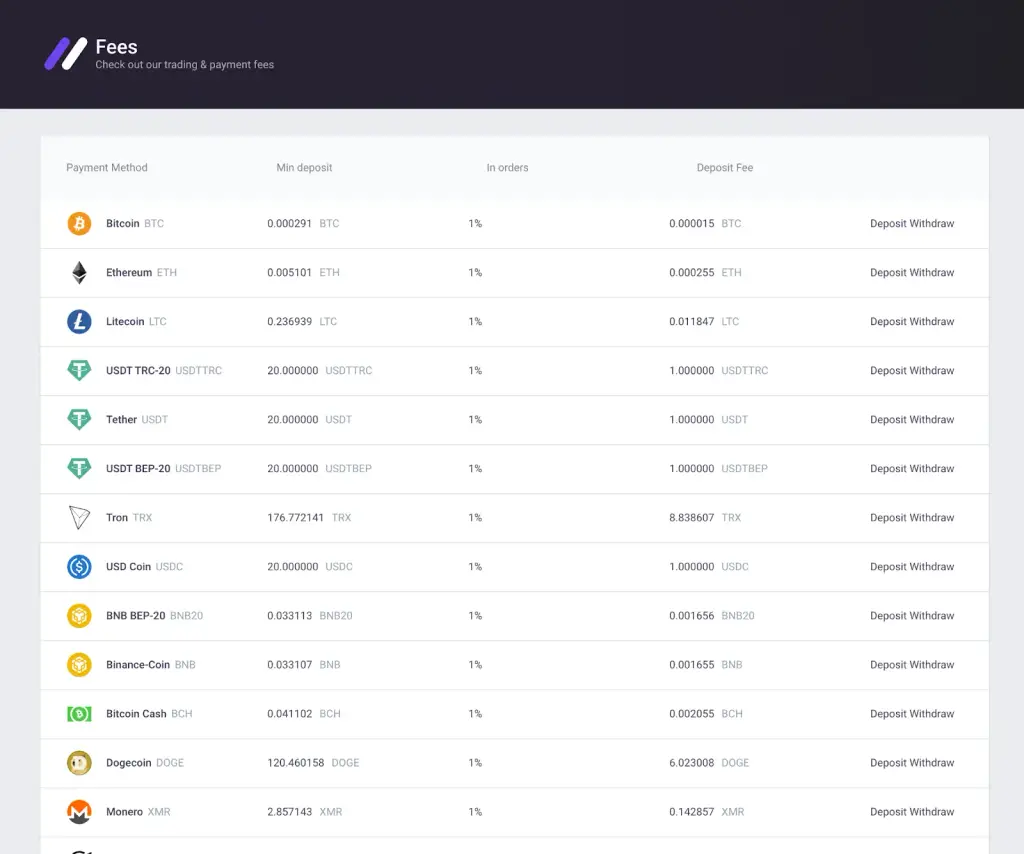Click the Fees page title
Image resolution: width=1024 pixels, height=854 pixels.
(x=116, y=47)
